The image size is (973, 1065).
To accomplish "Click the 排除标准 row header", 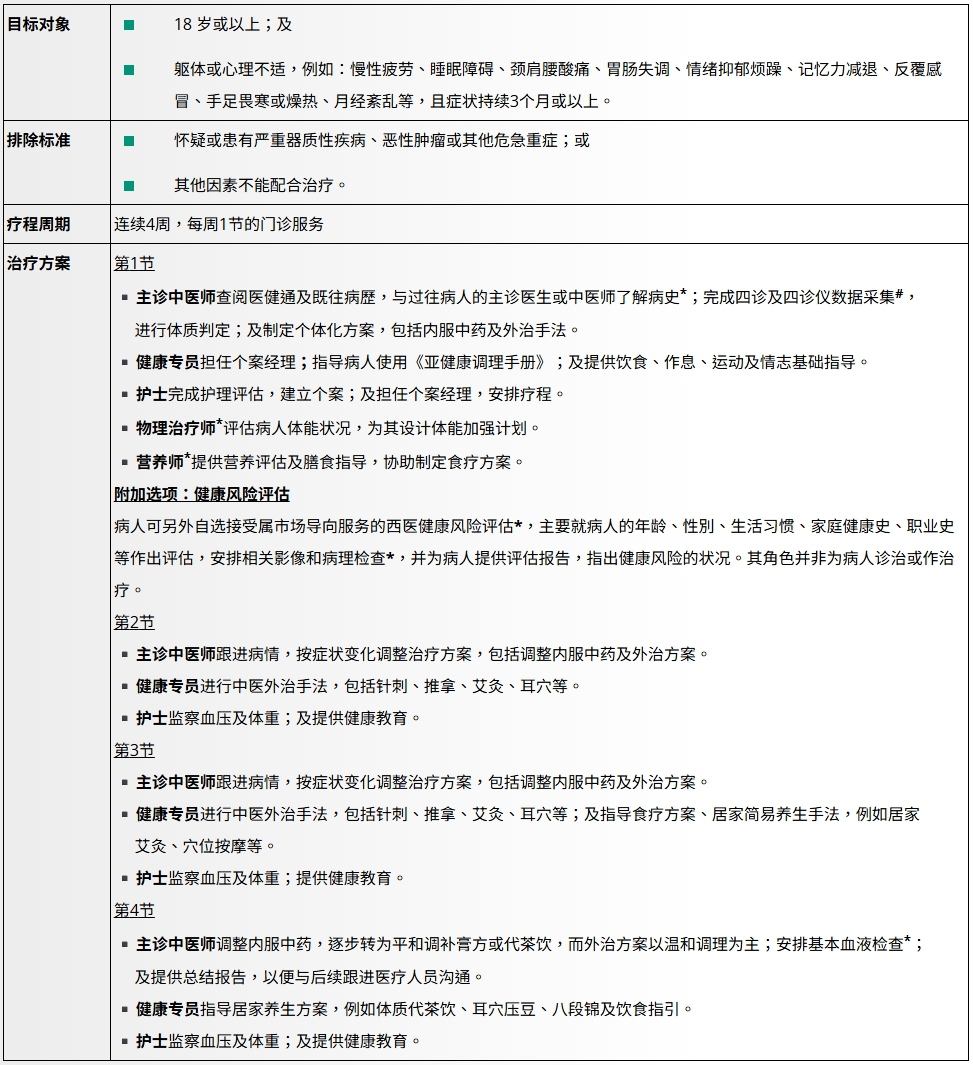I will (x=39, y=141).
